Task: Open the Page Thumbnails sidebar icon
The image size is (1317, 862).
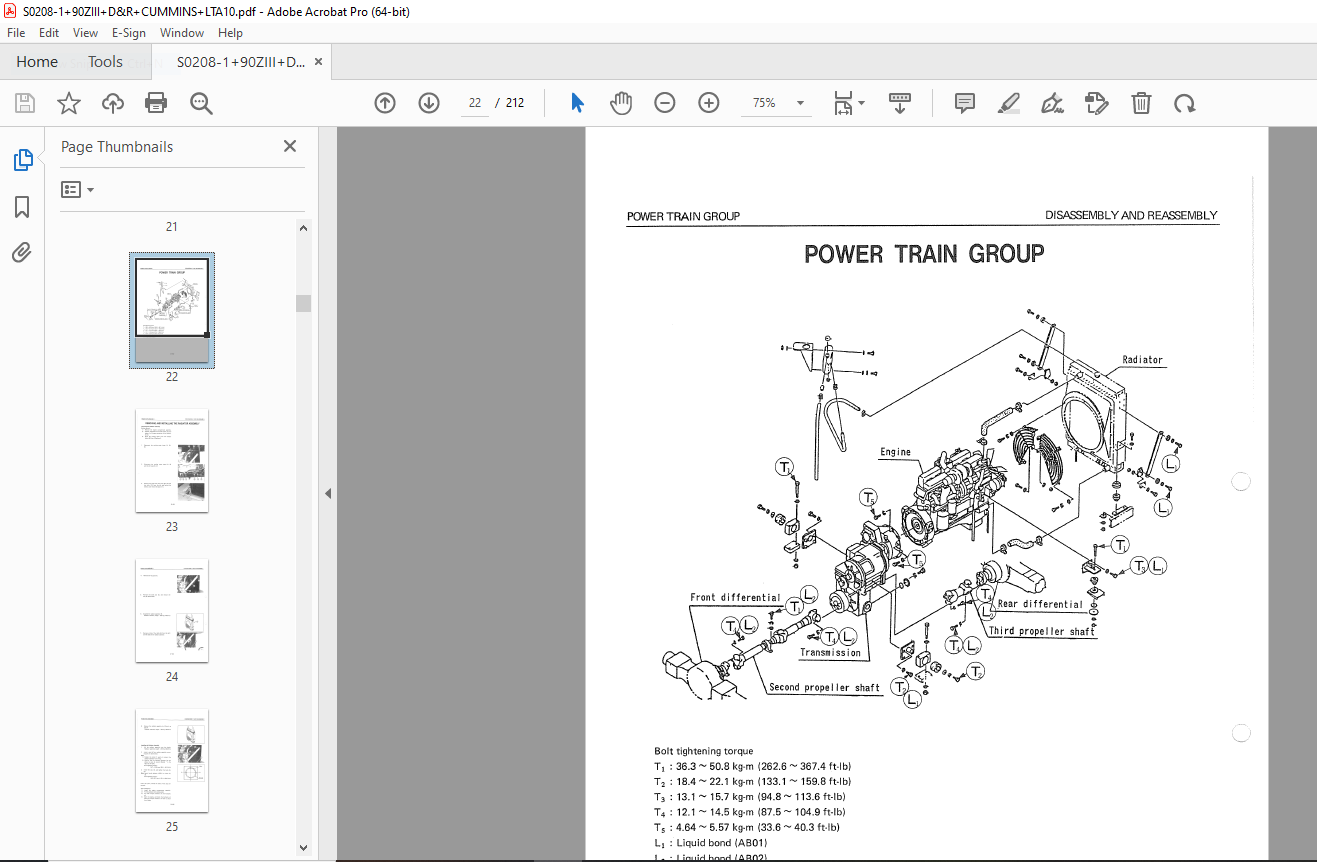Action: tap(22, 159)
